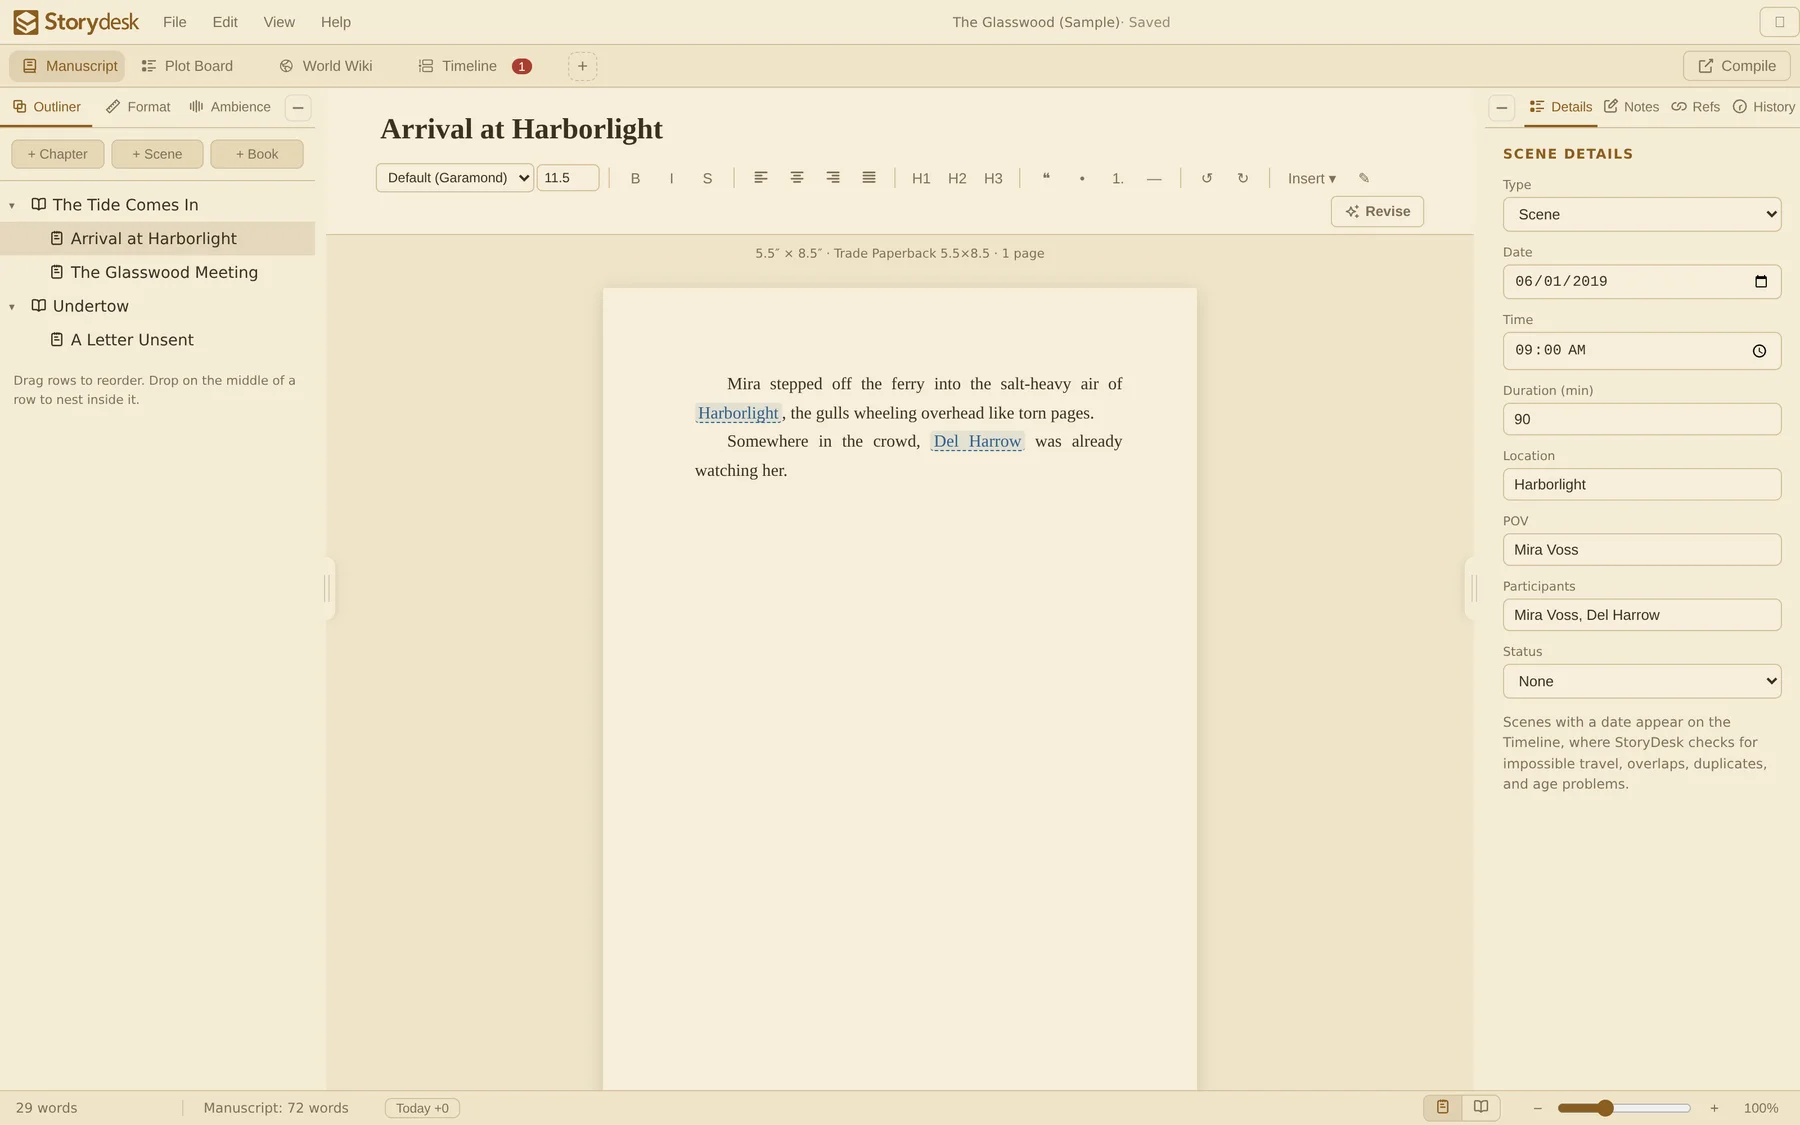Toggle strikethrough formatting
The height and width of the screenshot is (1125, 1800).
707,178
